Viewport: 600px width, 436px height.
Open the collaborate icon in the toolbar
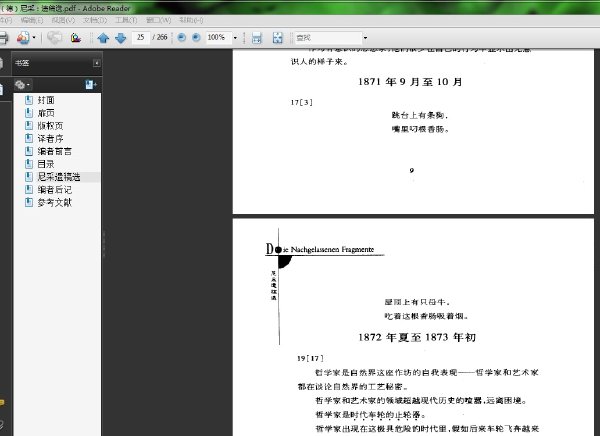tap(23, 38)
